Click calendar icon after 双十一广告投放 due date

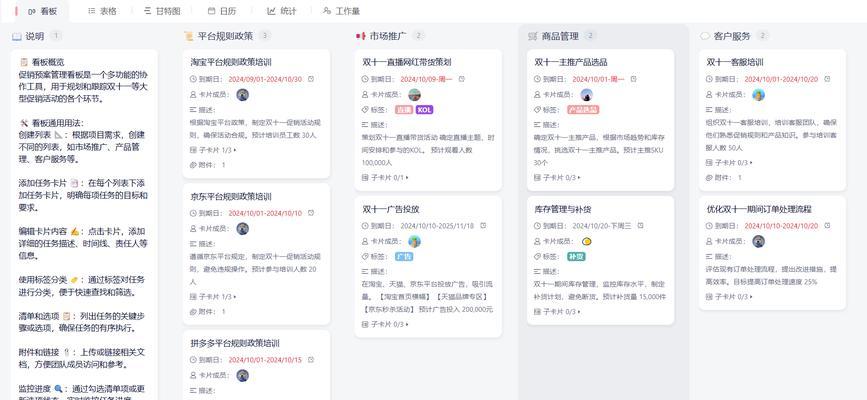pos(483,226)
